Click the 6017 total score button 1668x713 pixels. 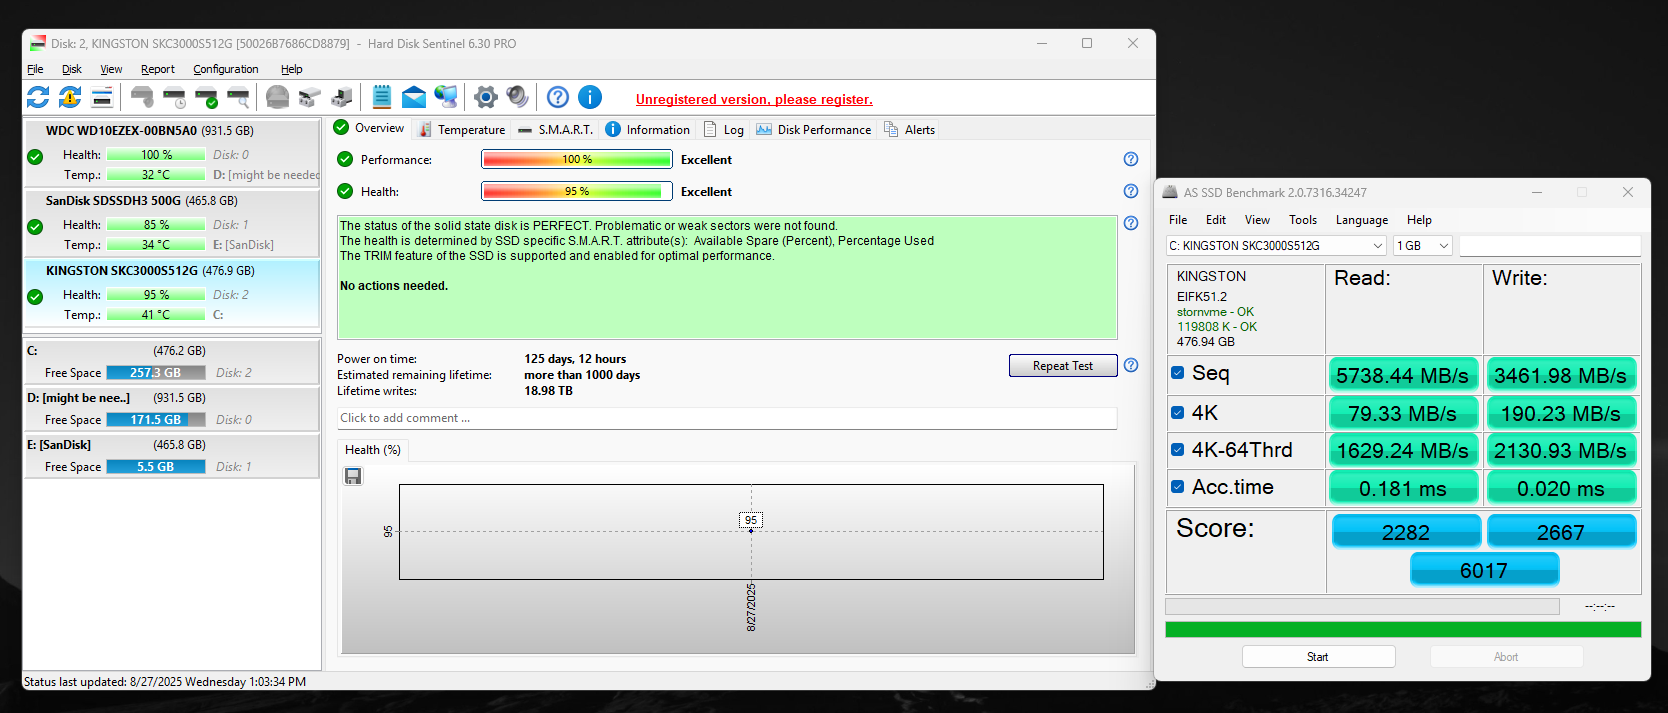(x=1484, y=570)
